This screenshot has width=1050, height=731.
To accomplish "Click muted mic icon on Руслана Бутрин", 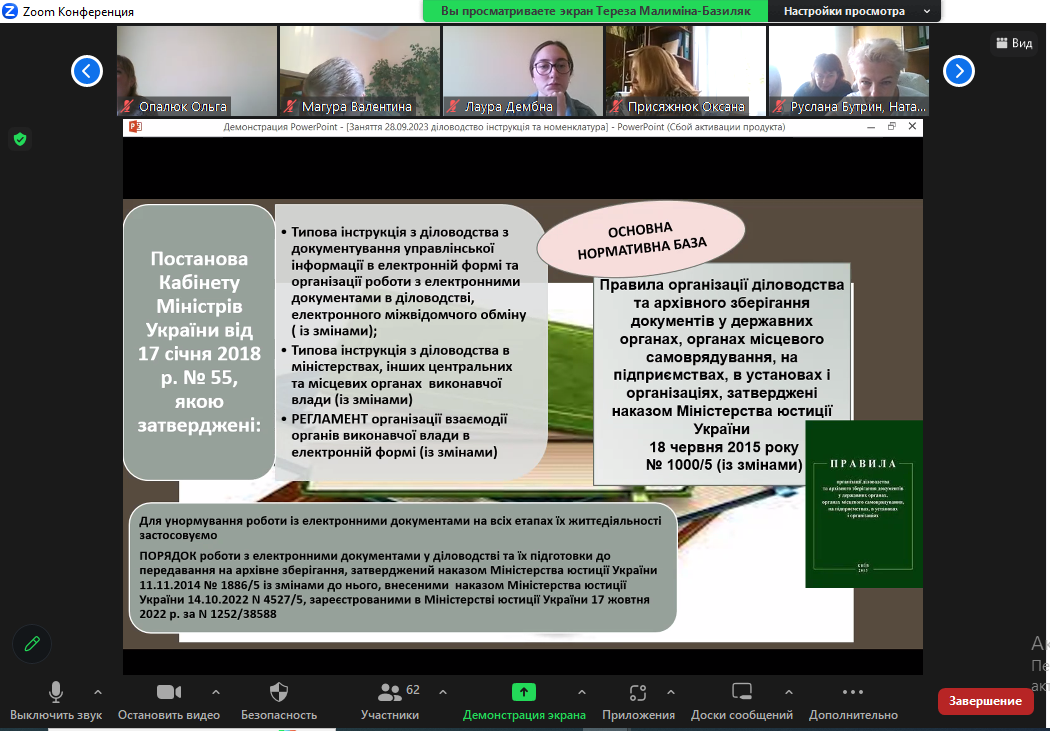I will coord(778,106).
